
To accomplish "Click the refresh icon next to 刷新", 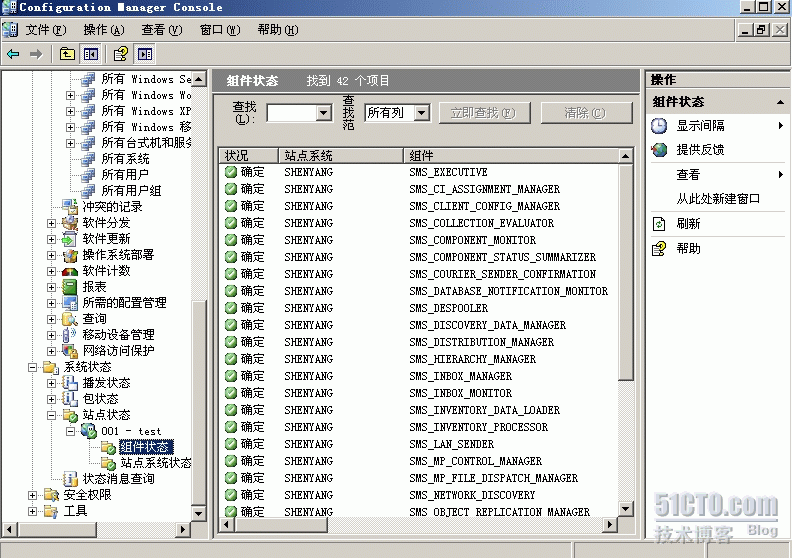I will tap(659, 224).
